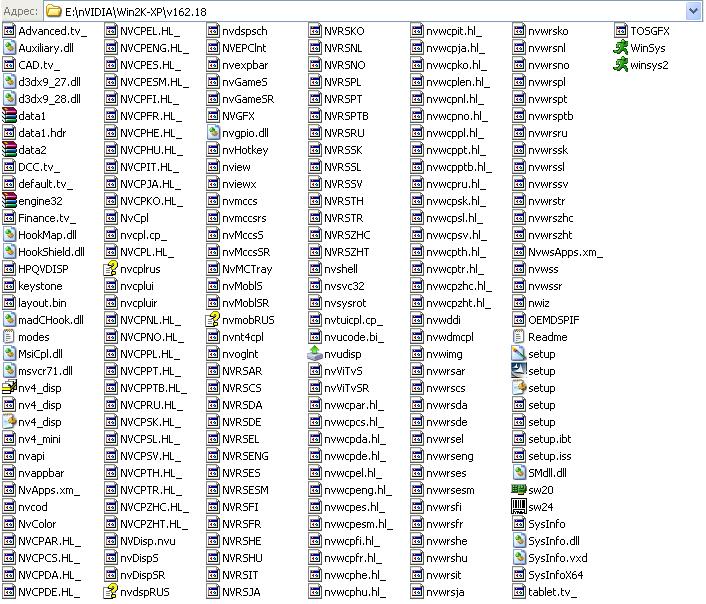Click the WinSys green runner icon
The width and height of the screenshot is (706, 604).
pos(621,48)
